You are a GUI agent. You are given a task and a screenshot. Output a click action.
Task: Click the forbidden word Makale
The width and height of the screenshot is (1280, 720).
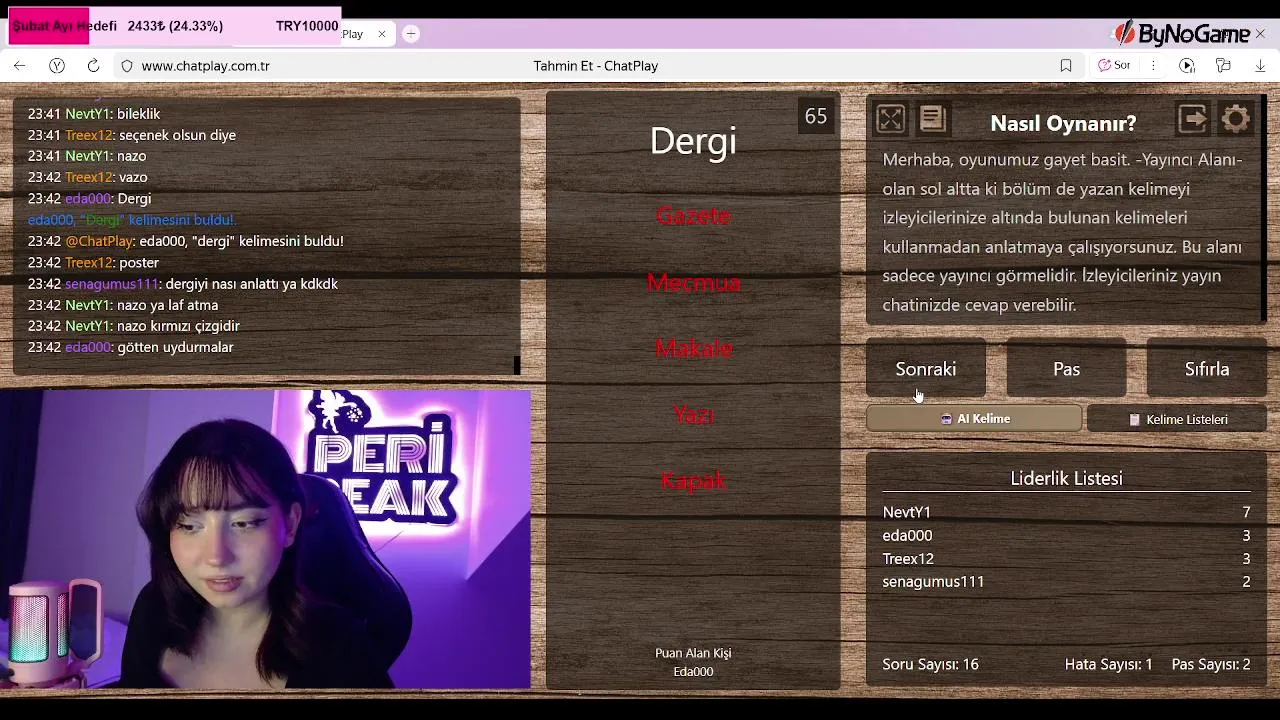tap(693, 348)
